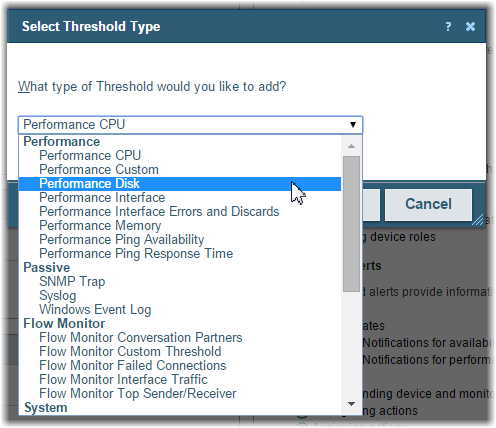The image size is (496, 428).
Task: Click the list scroll down arrow
Action: point(351,404)
